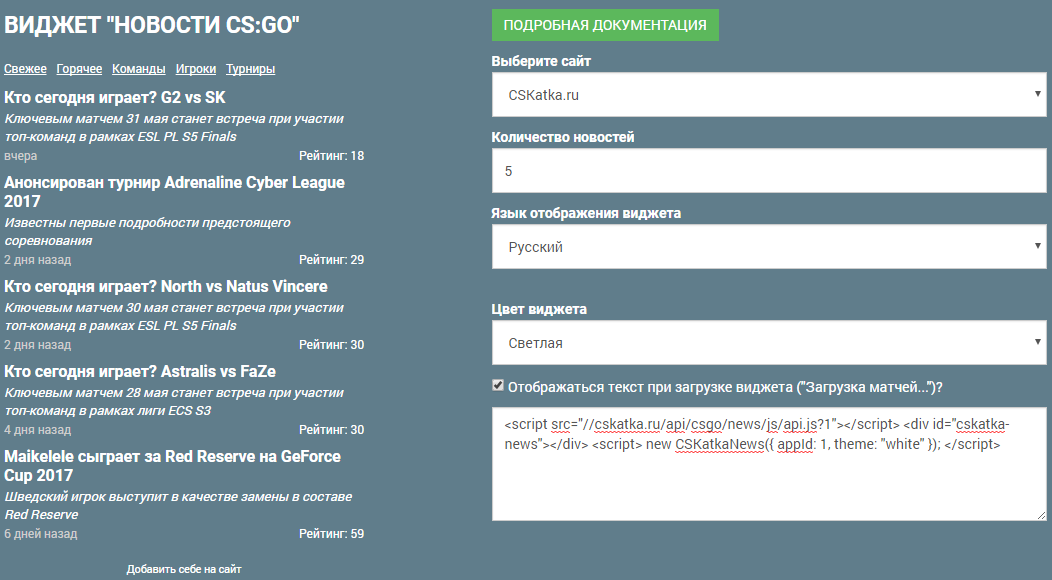The width and height of the screenshot is (1052, 580).
Task: Click the 'ВИДЖЕТ "НОВОСТИ CS:GO"' heading
Action: pos(152,25)
